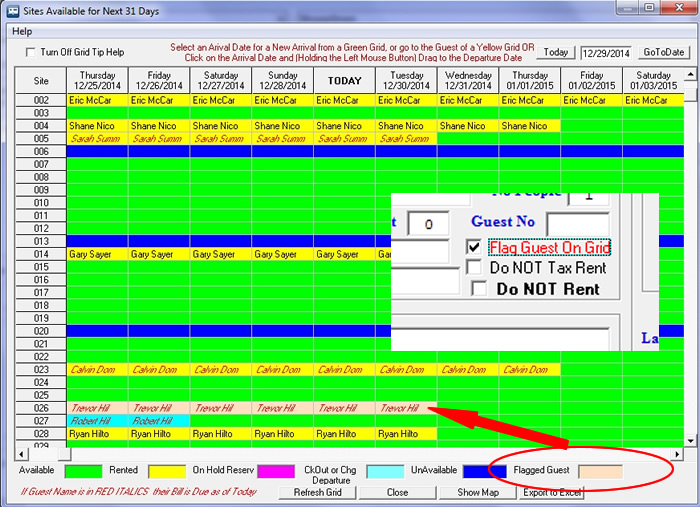
Task: Click the Export to Excel button
Action: pos(552,492)
